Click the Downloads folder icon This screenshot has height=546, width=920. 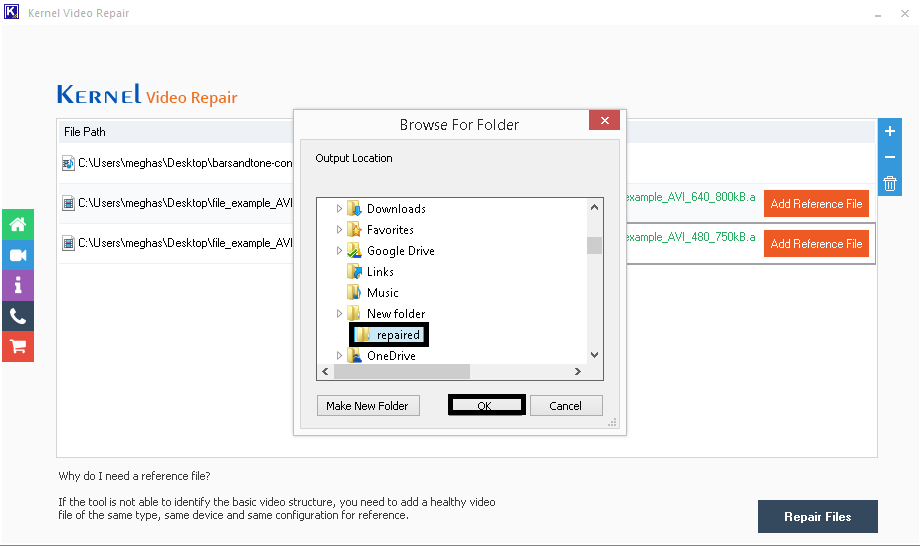pyautogui.click(x=354, y=208)
